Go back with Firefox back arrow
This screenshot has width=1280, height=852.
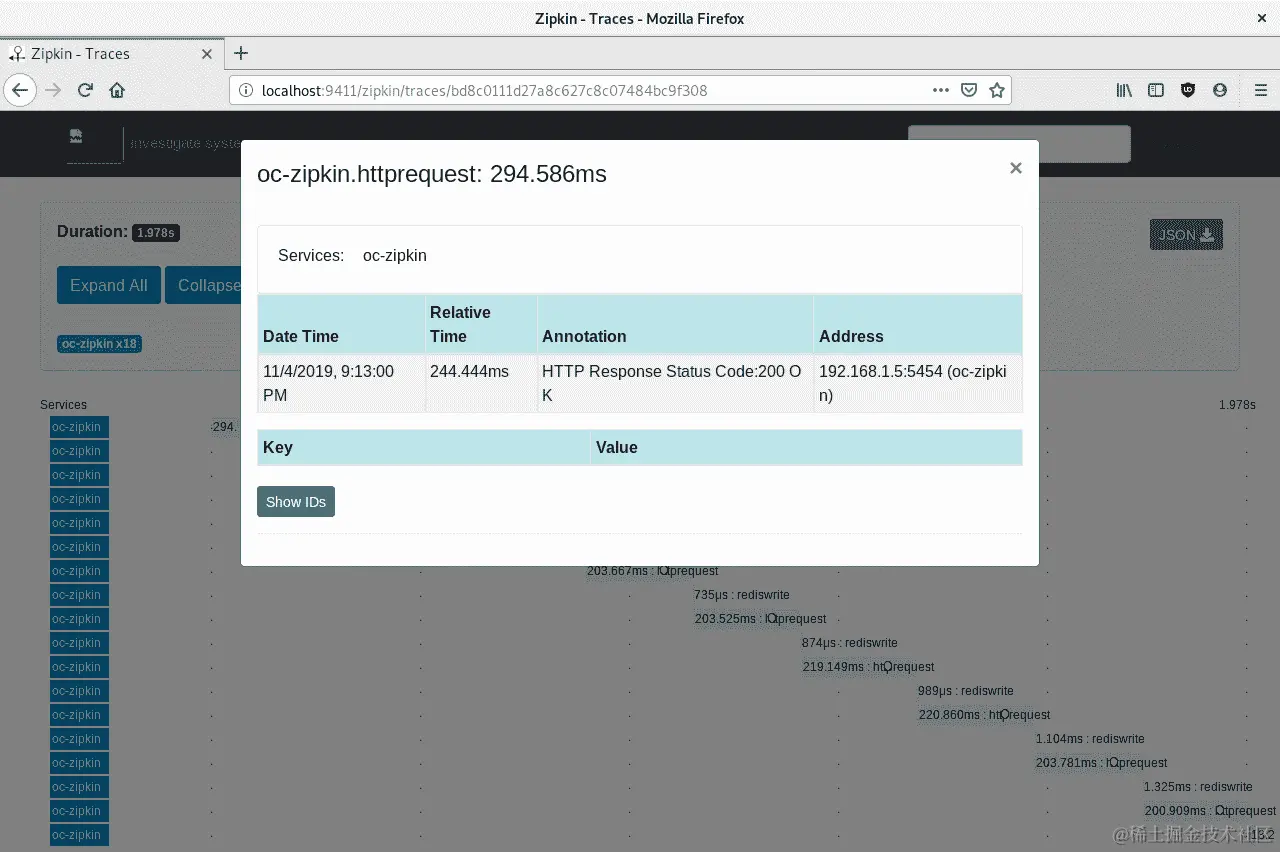click(x=19, y=90)
